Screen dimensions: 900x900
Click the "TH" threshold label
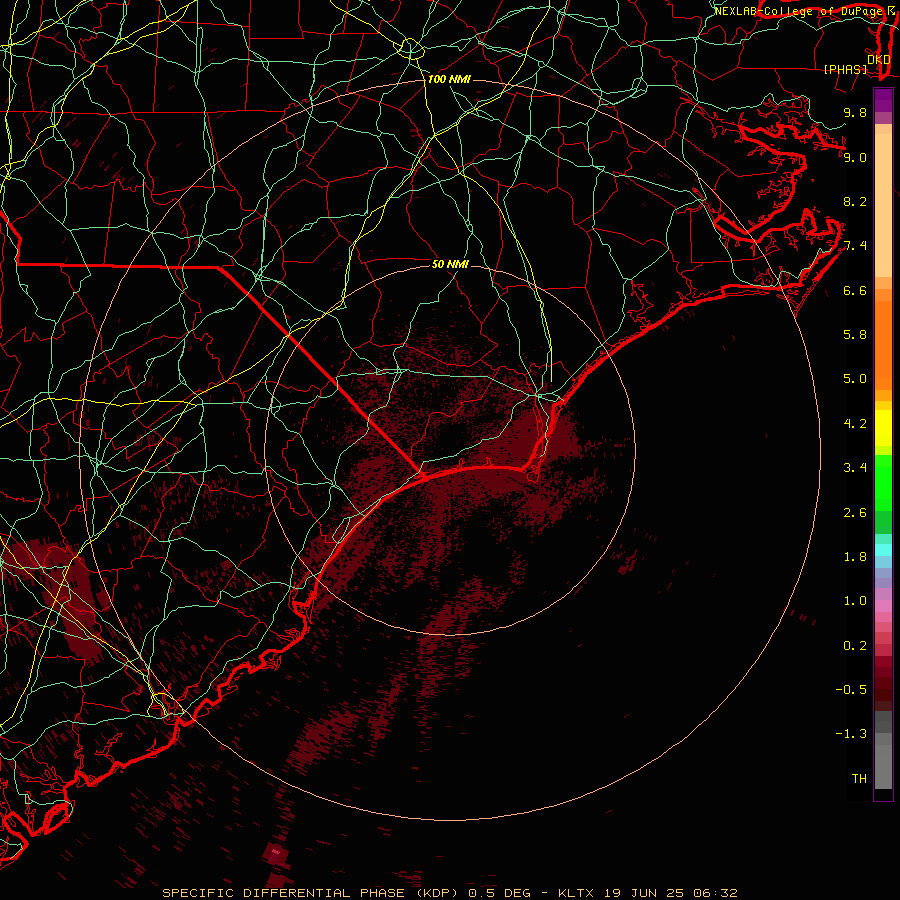coord(859,779)
